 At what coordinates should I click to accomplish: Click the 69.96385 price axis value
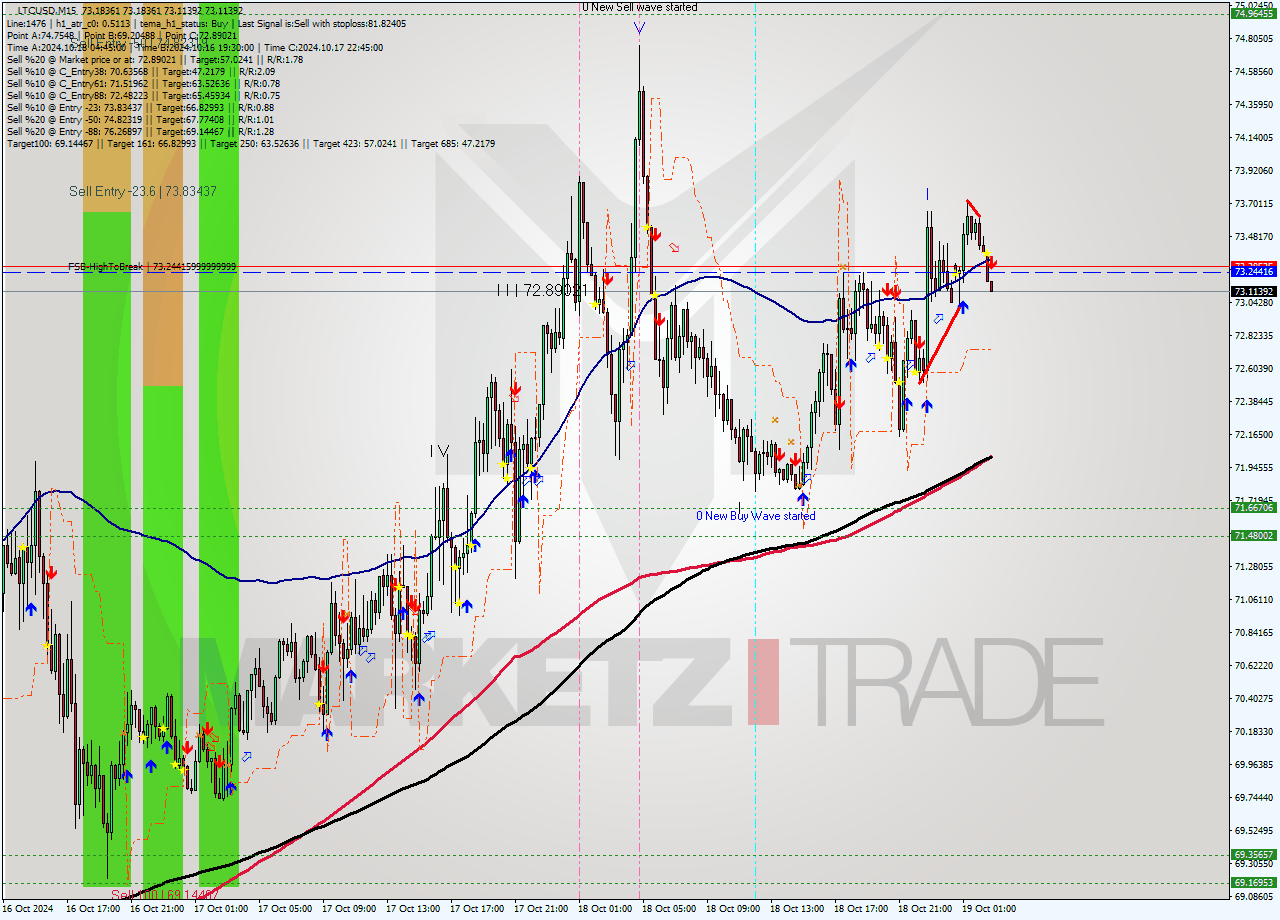pos(1253,764)
